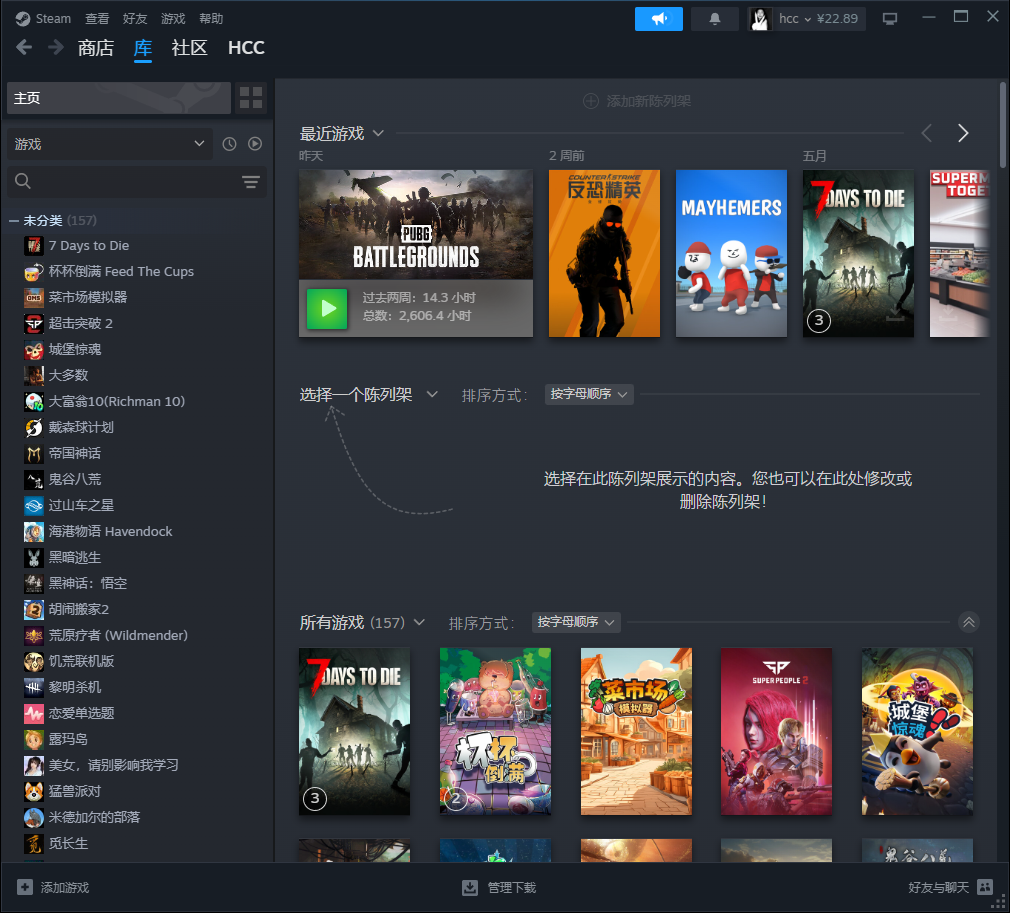The height and width of the screenshot is (913, 1010).
Task: Show the previous recent games
Action: coord(926,133)
